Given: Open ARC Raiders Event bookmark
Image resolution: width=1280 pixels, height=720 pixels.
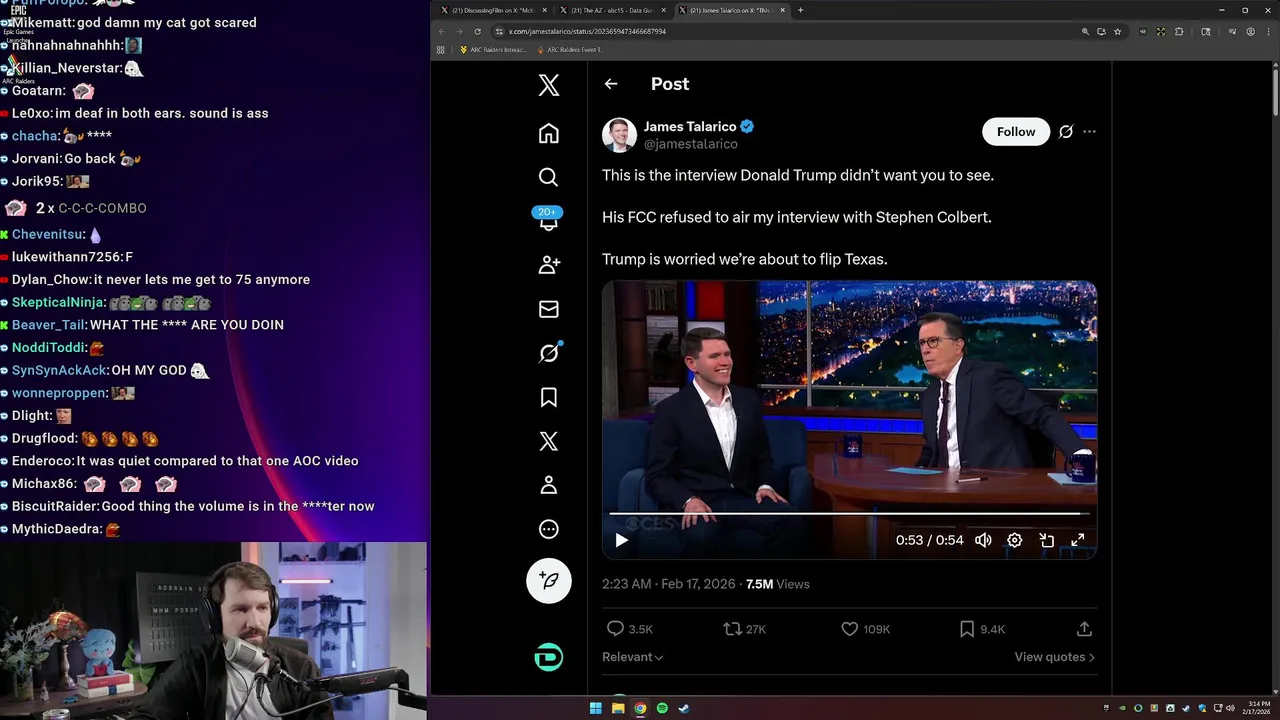Looking at the screenshot, I should pos(571,50).
